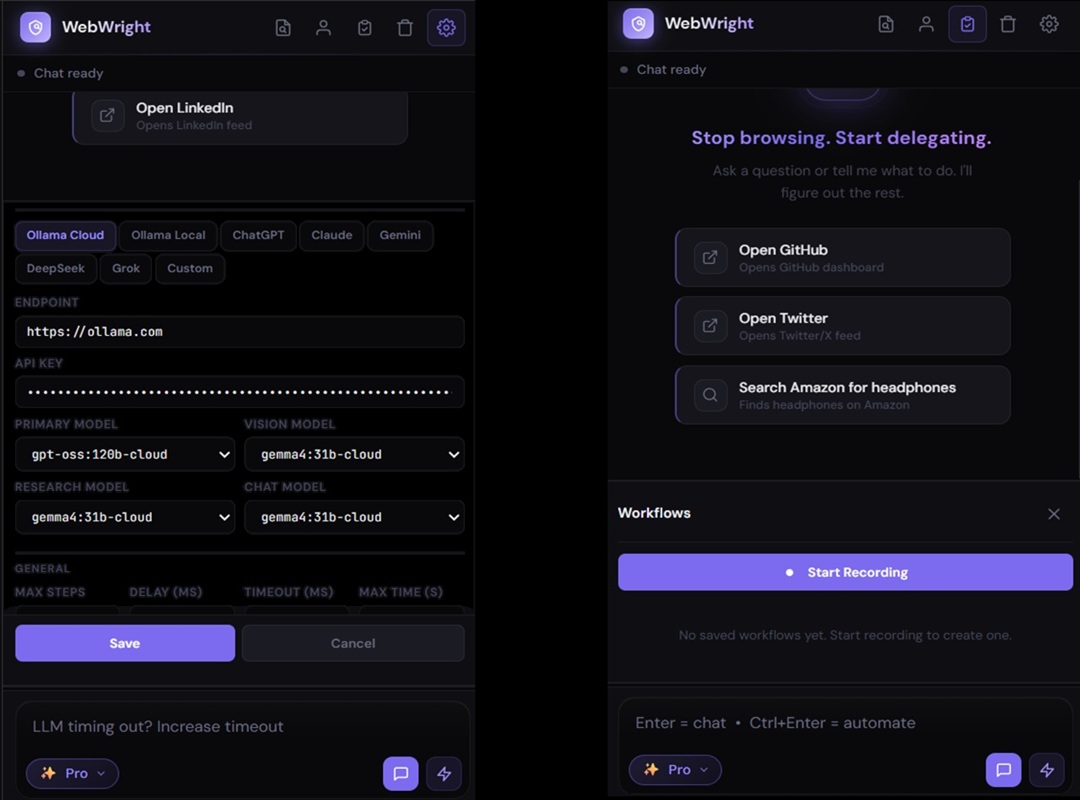Click the WebWright logo in the right panel
1080x800 pixels.
click(x=638, y=23)
